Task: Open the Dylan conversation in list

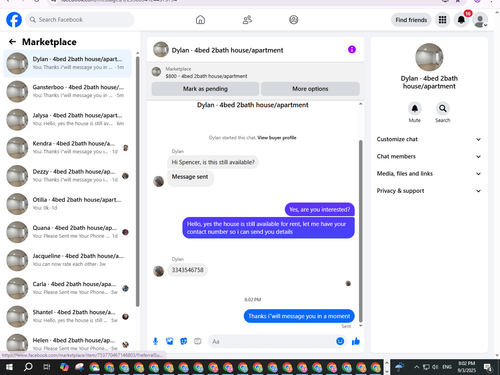Action: tap(67, 63)
